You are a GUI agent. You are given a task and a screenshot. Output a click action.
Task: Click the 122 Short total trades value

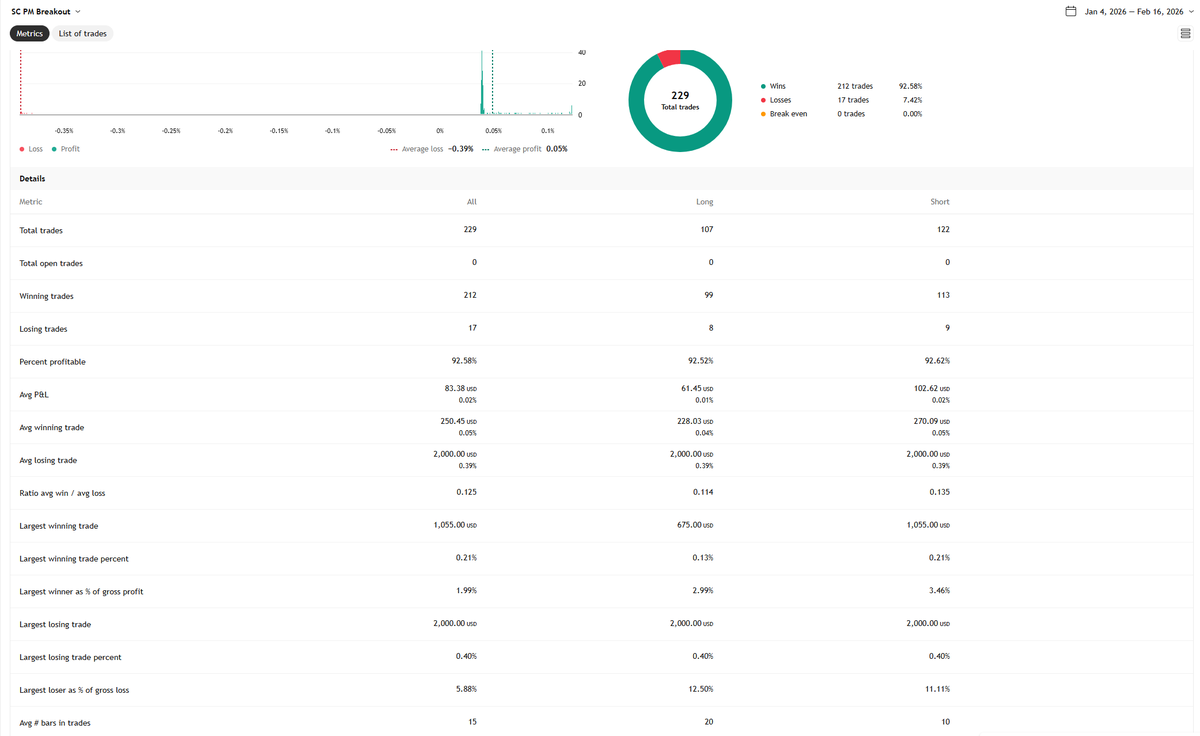pyautogui.click(x=943, y=230)
